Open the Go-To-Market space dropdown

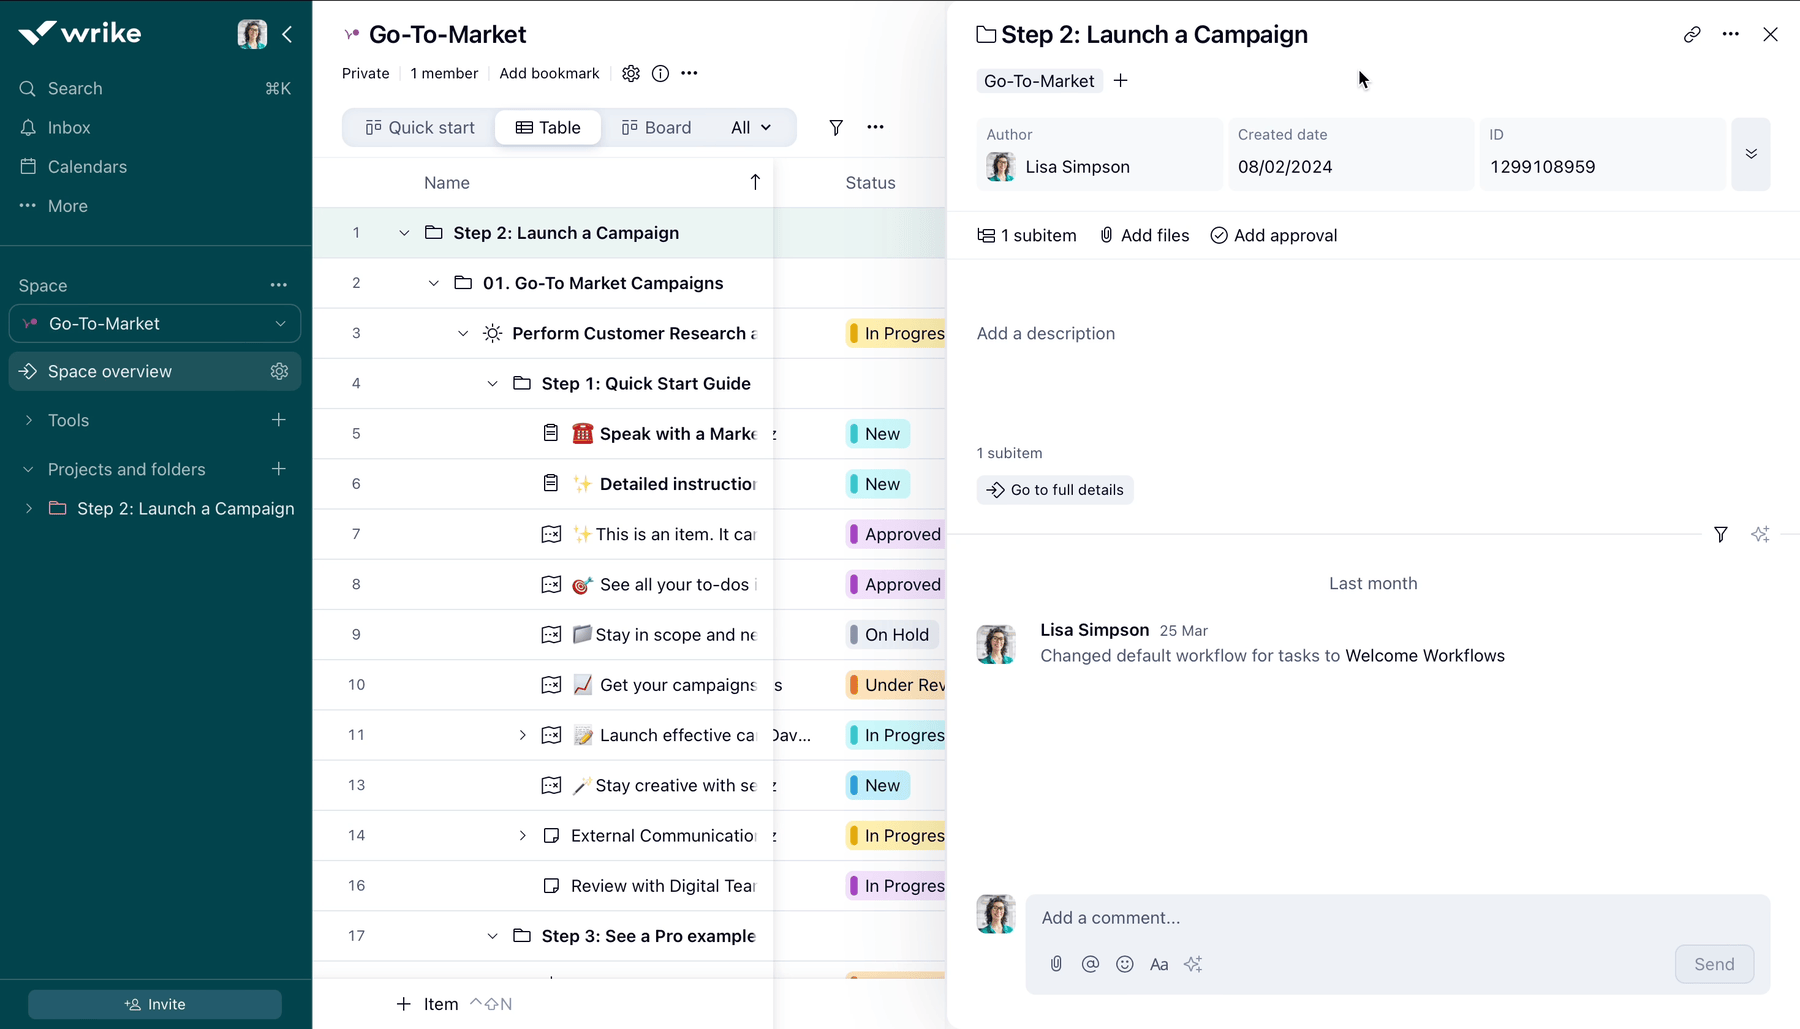280,324
